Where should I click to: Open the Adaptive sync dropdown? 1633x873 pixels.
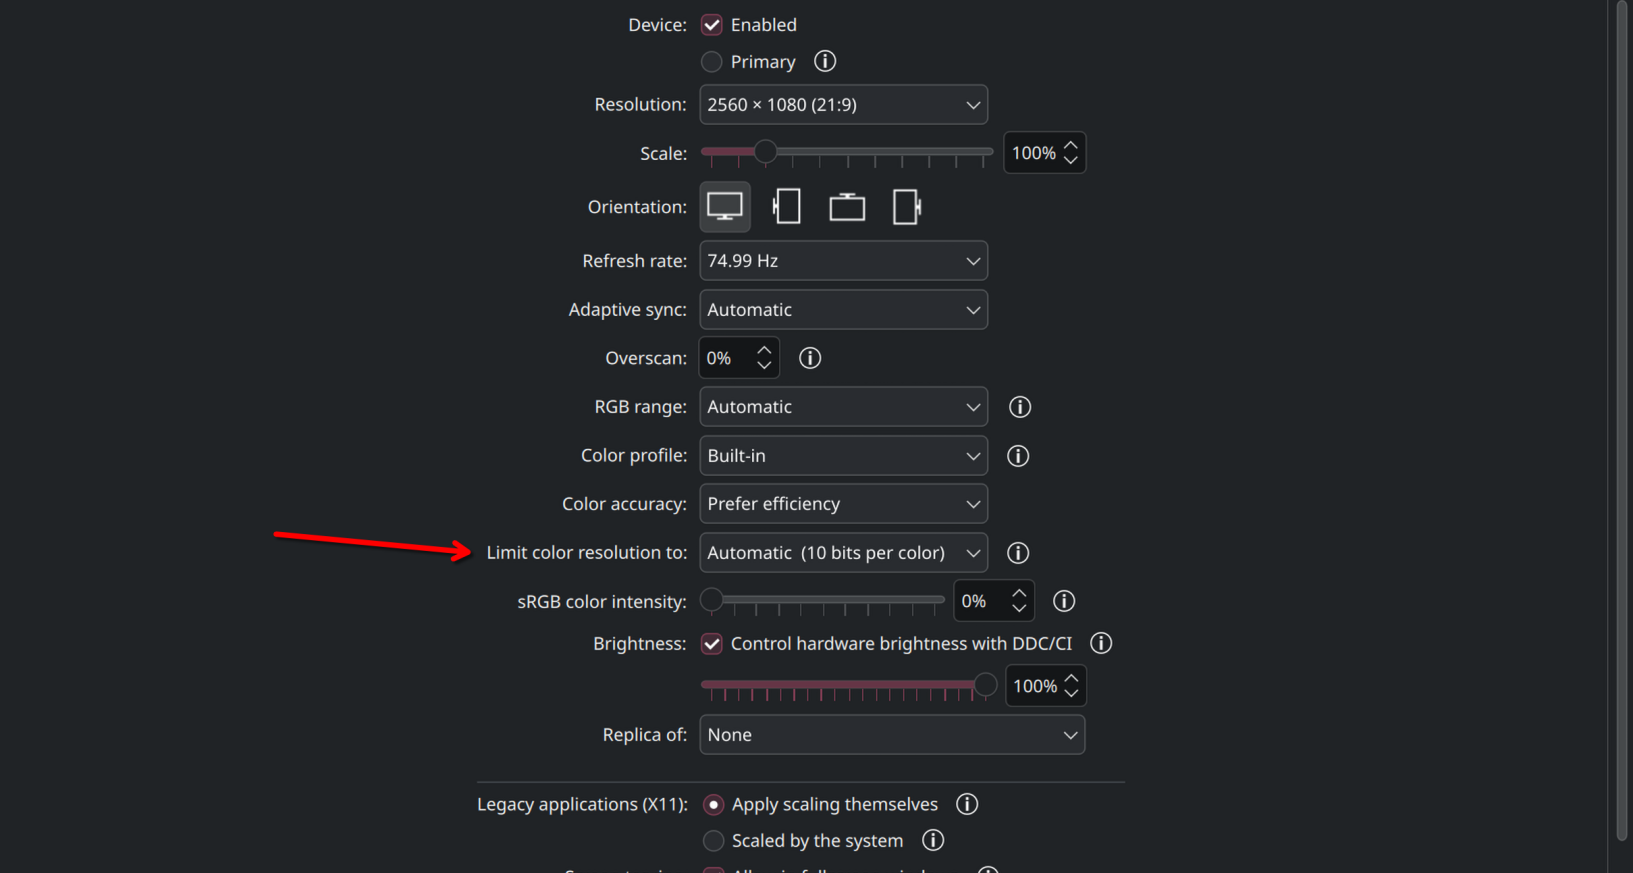click(x=844, y=310)
